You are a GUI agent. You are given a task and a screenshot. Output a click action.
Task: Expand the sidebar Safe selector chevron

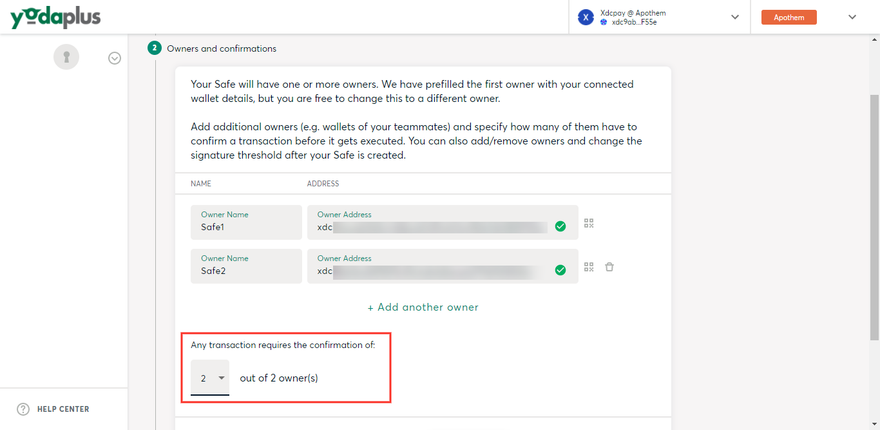[115, 58]
